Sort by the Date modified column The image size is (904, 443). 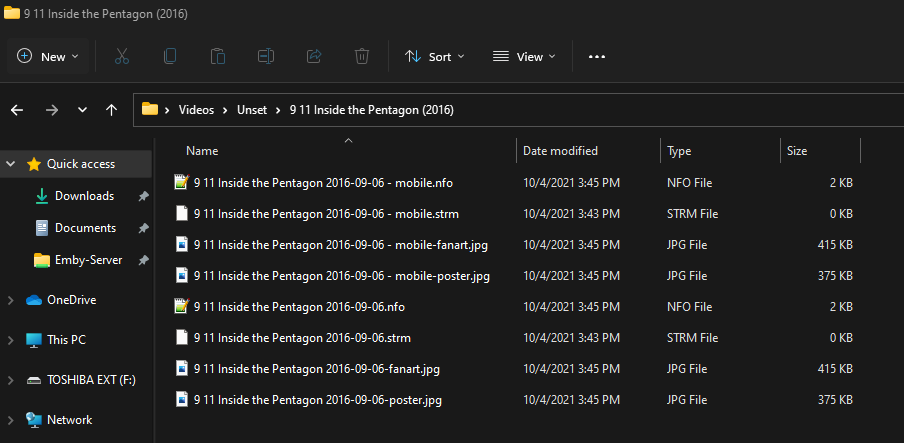560,151
